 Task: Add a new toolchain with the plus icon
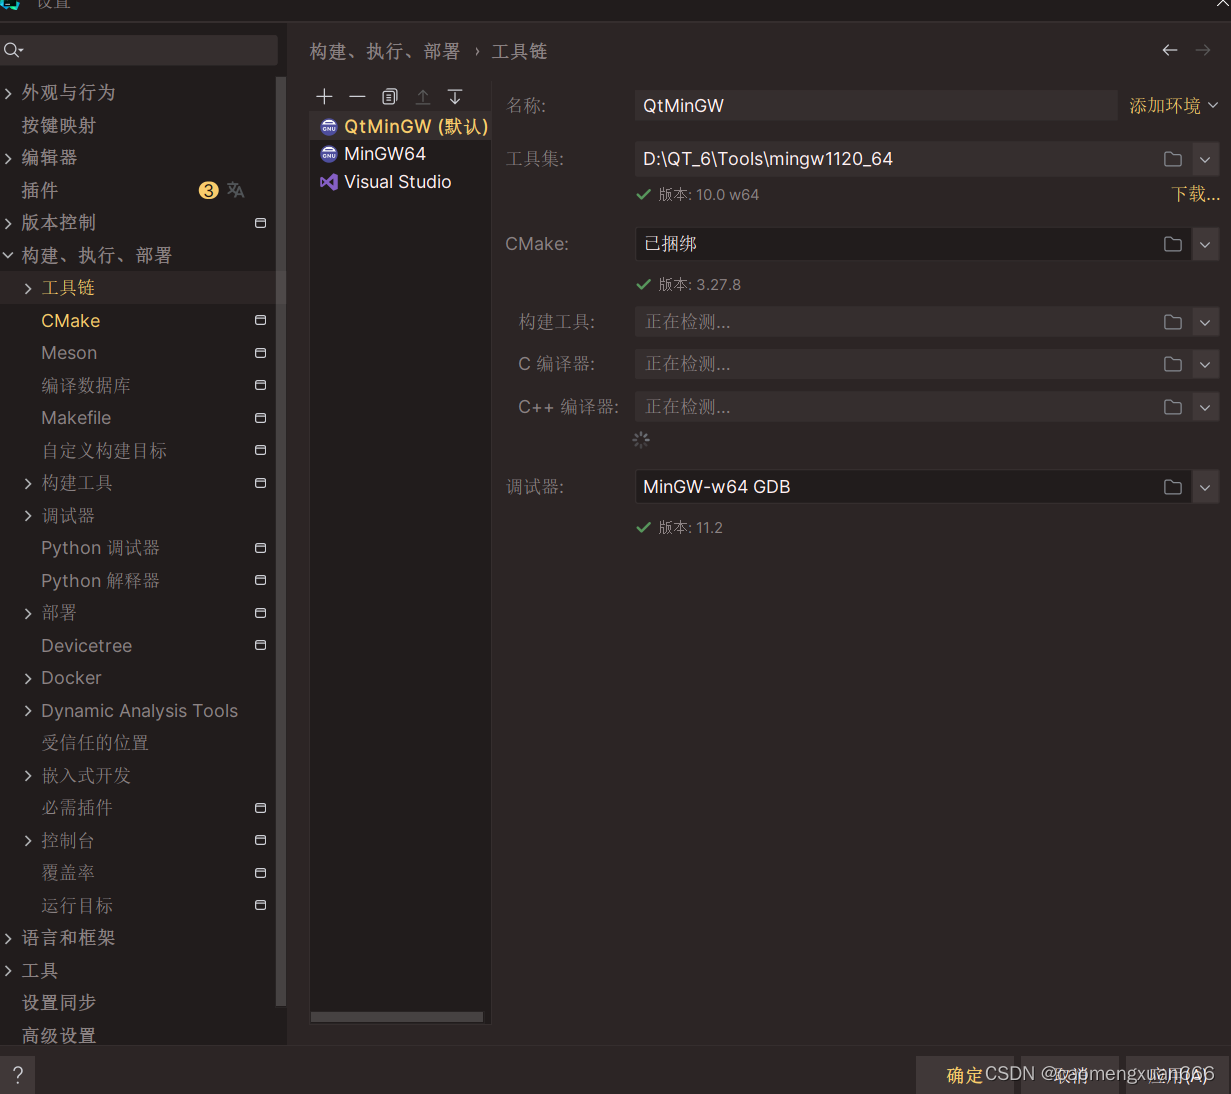coord(324,96)
